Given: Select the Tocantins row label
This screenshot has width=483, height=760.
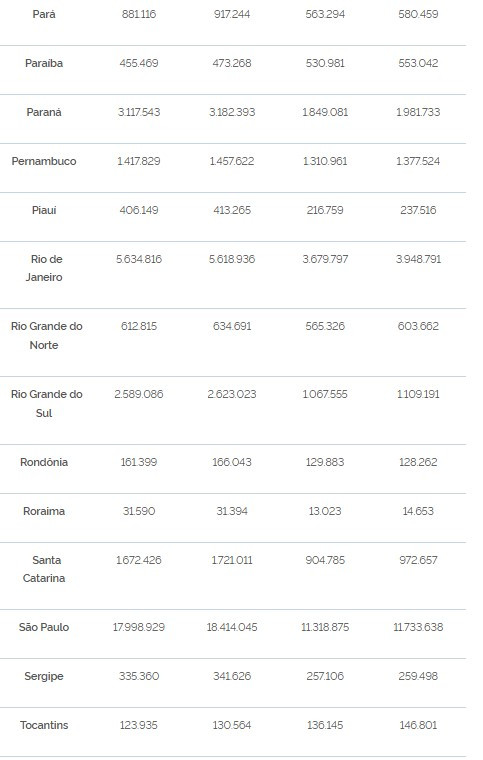Looking at the screenshot, I should click(x=44, y=725).
